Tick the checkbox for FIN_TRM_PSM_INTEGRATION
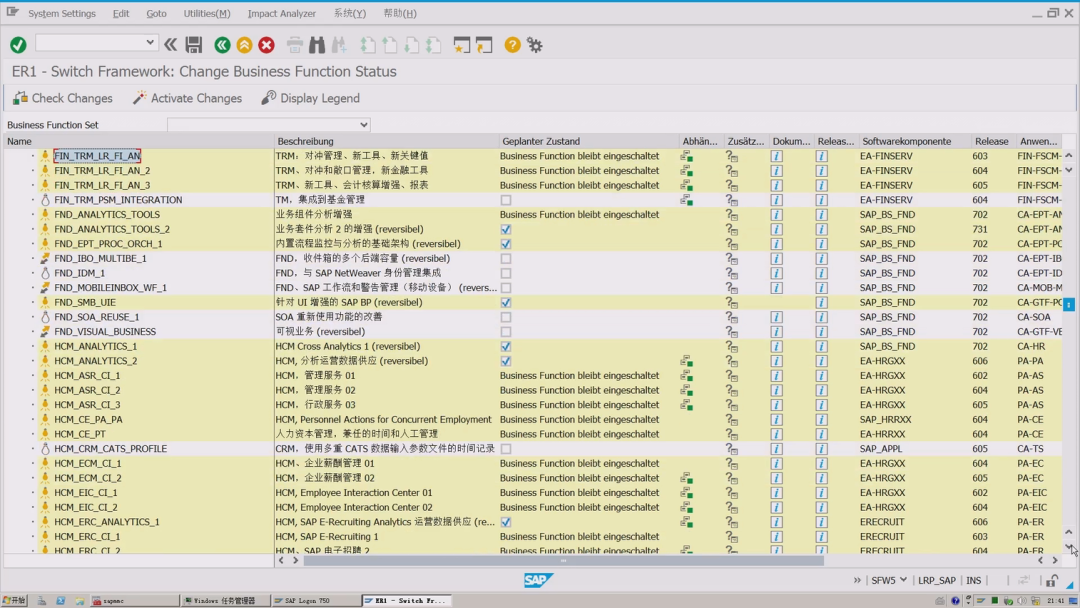This screenshot has width=1080, height=608. pyautogui.click(x=506, y=200)
